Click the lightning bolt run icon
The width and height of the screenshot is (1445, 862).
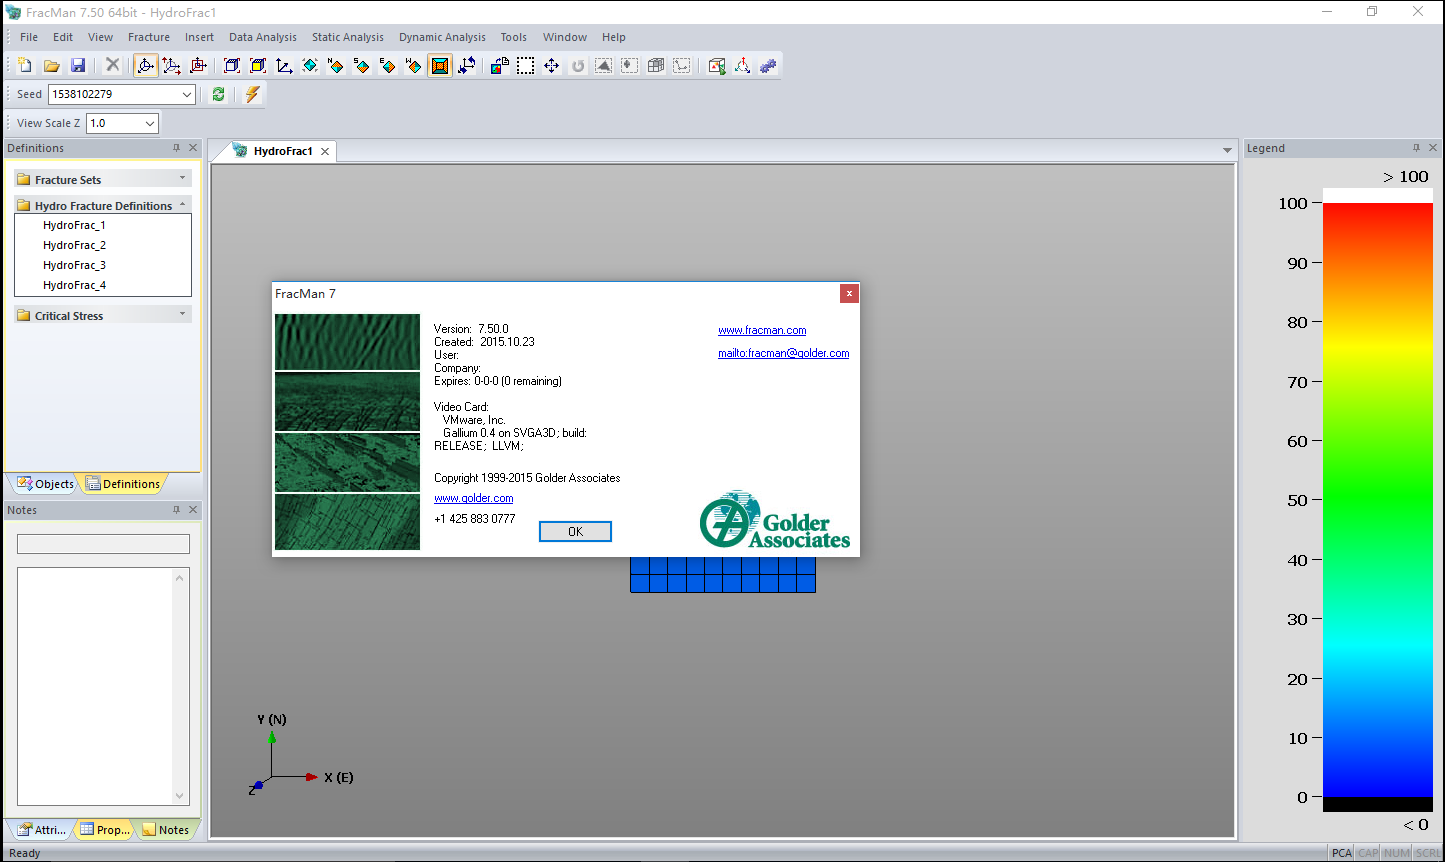tap(252, 94)
